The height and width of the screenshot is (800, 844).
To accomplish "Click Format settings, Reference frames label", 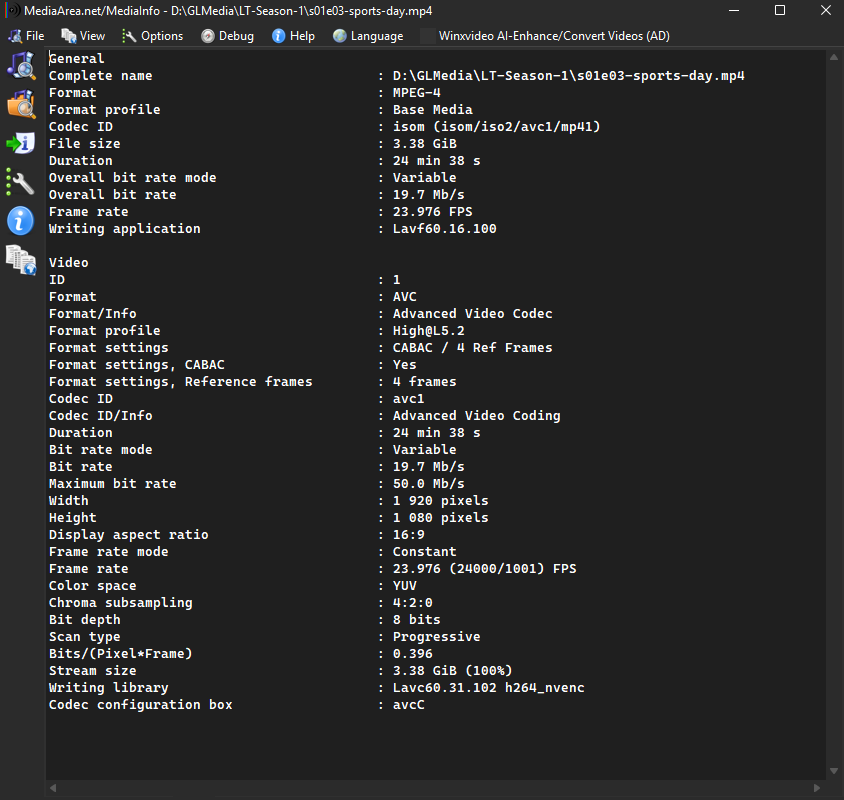I will [x=180, y=382].
